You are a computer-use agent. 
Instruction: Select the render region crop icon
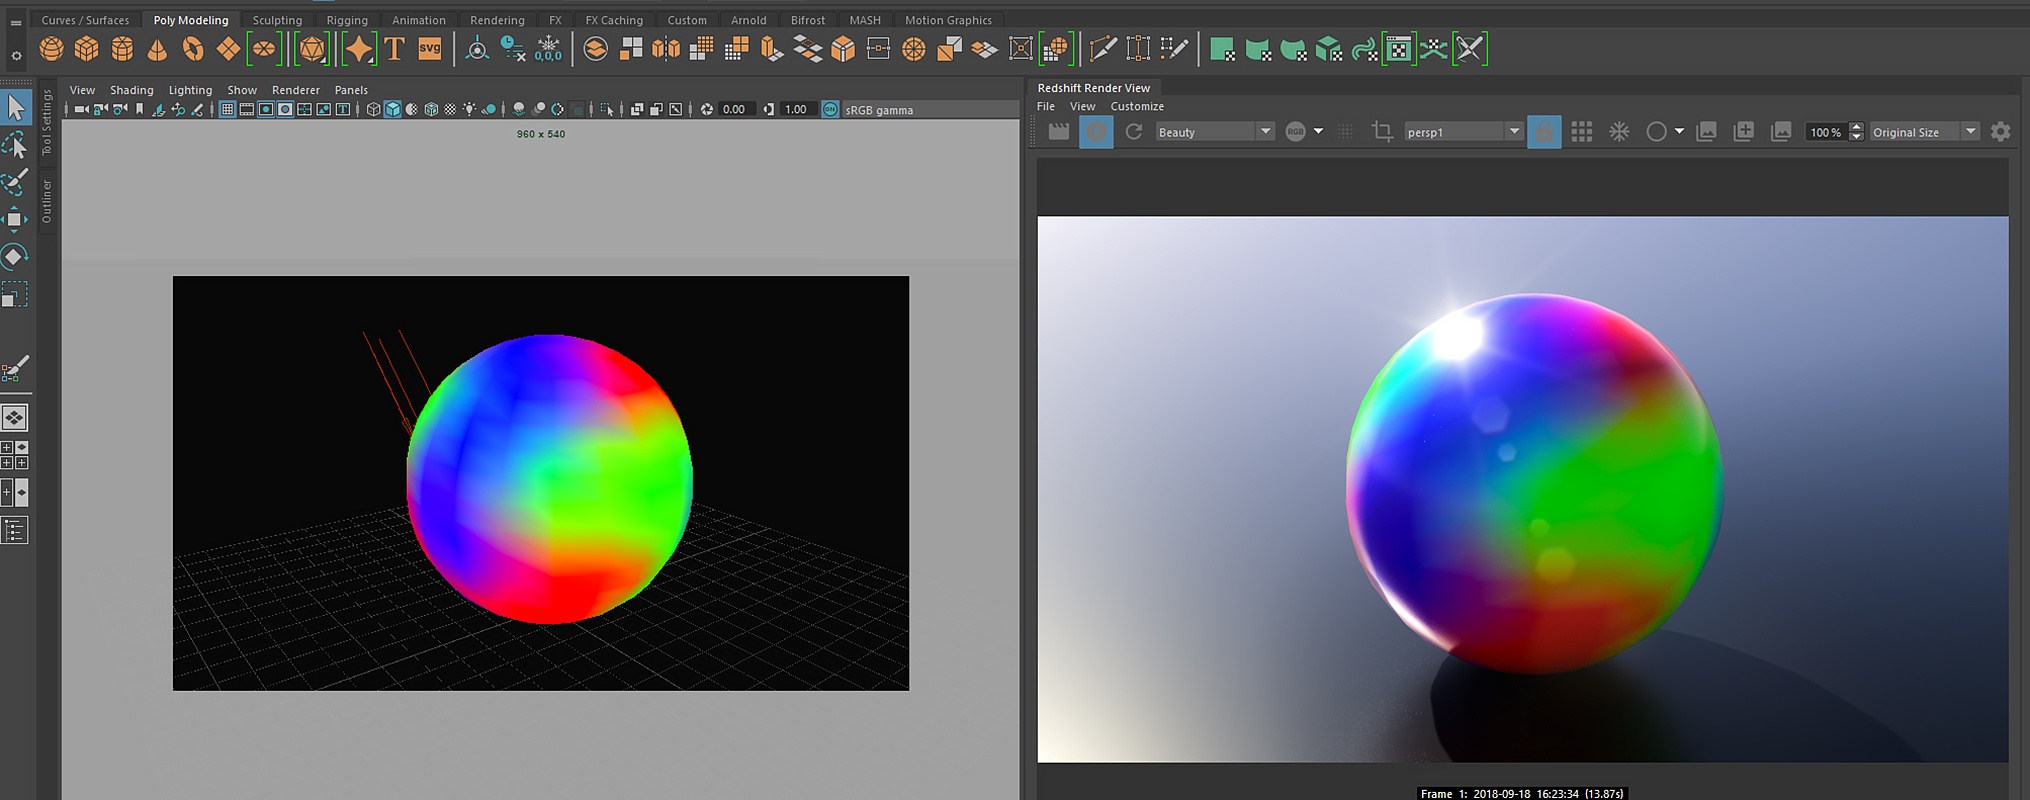1382,132
